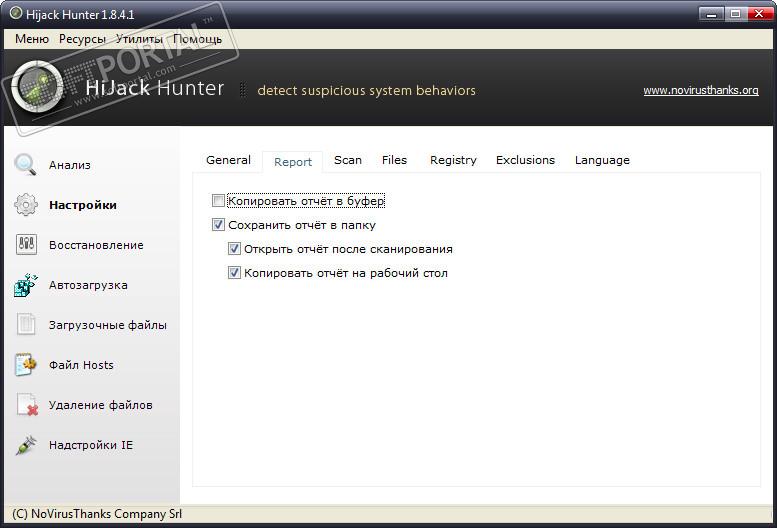Open the Файл Hosts section
This screenshot has height=528, width=777.
coord(81,365)
